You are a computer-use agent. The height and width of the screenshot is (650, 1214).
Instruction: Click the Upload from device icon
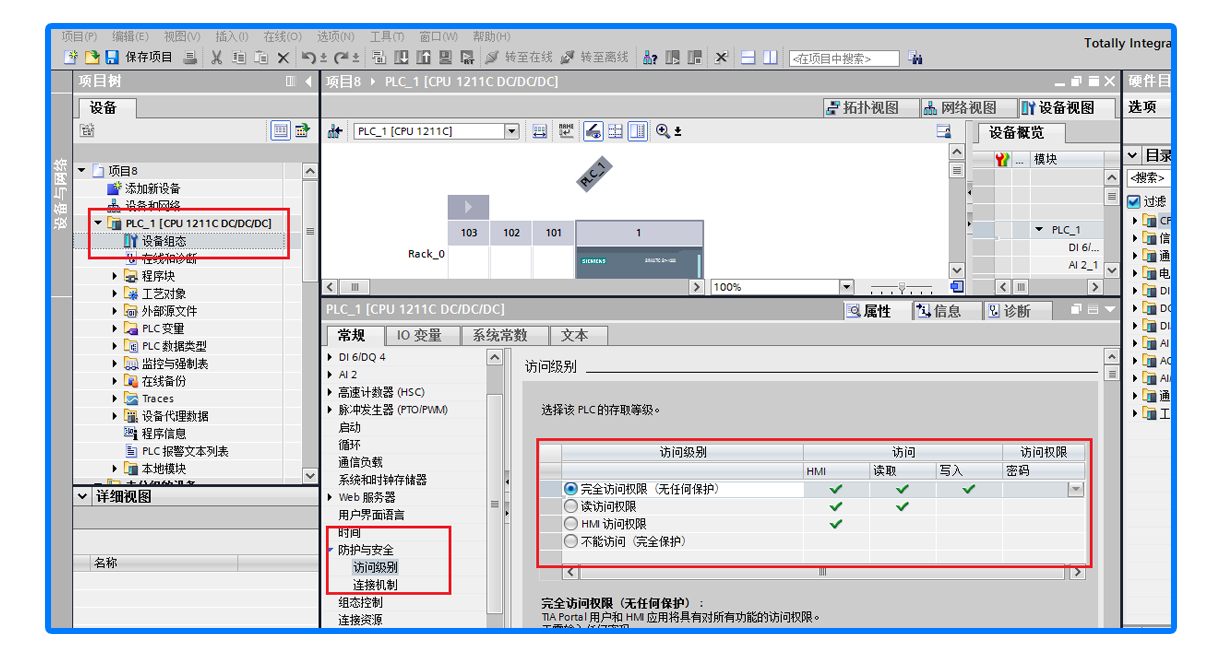(423, 57)
